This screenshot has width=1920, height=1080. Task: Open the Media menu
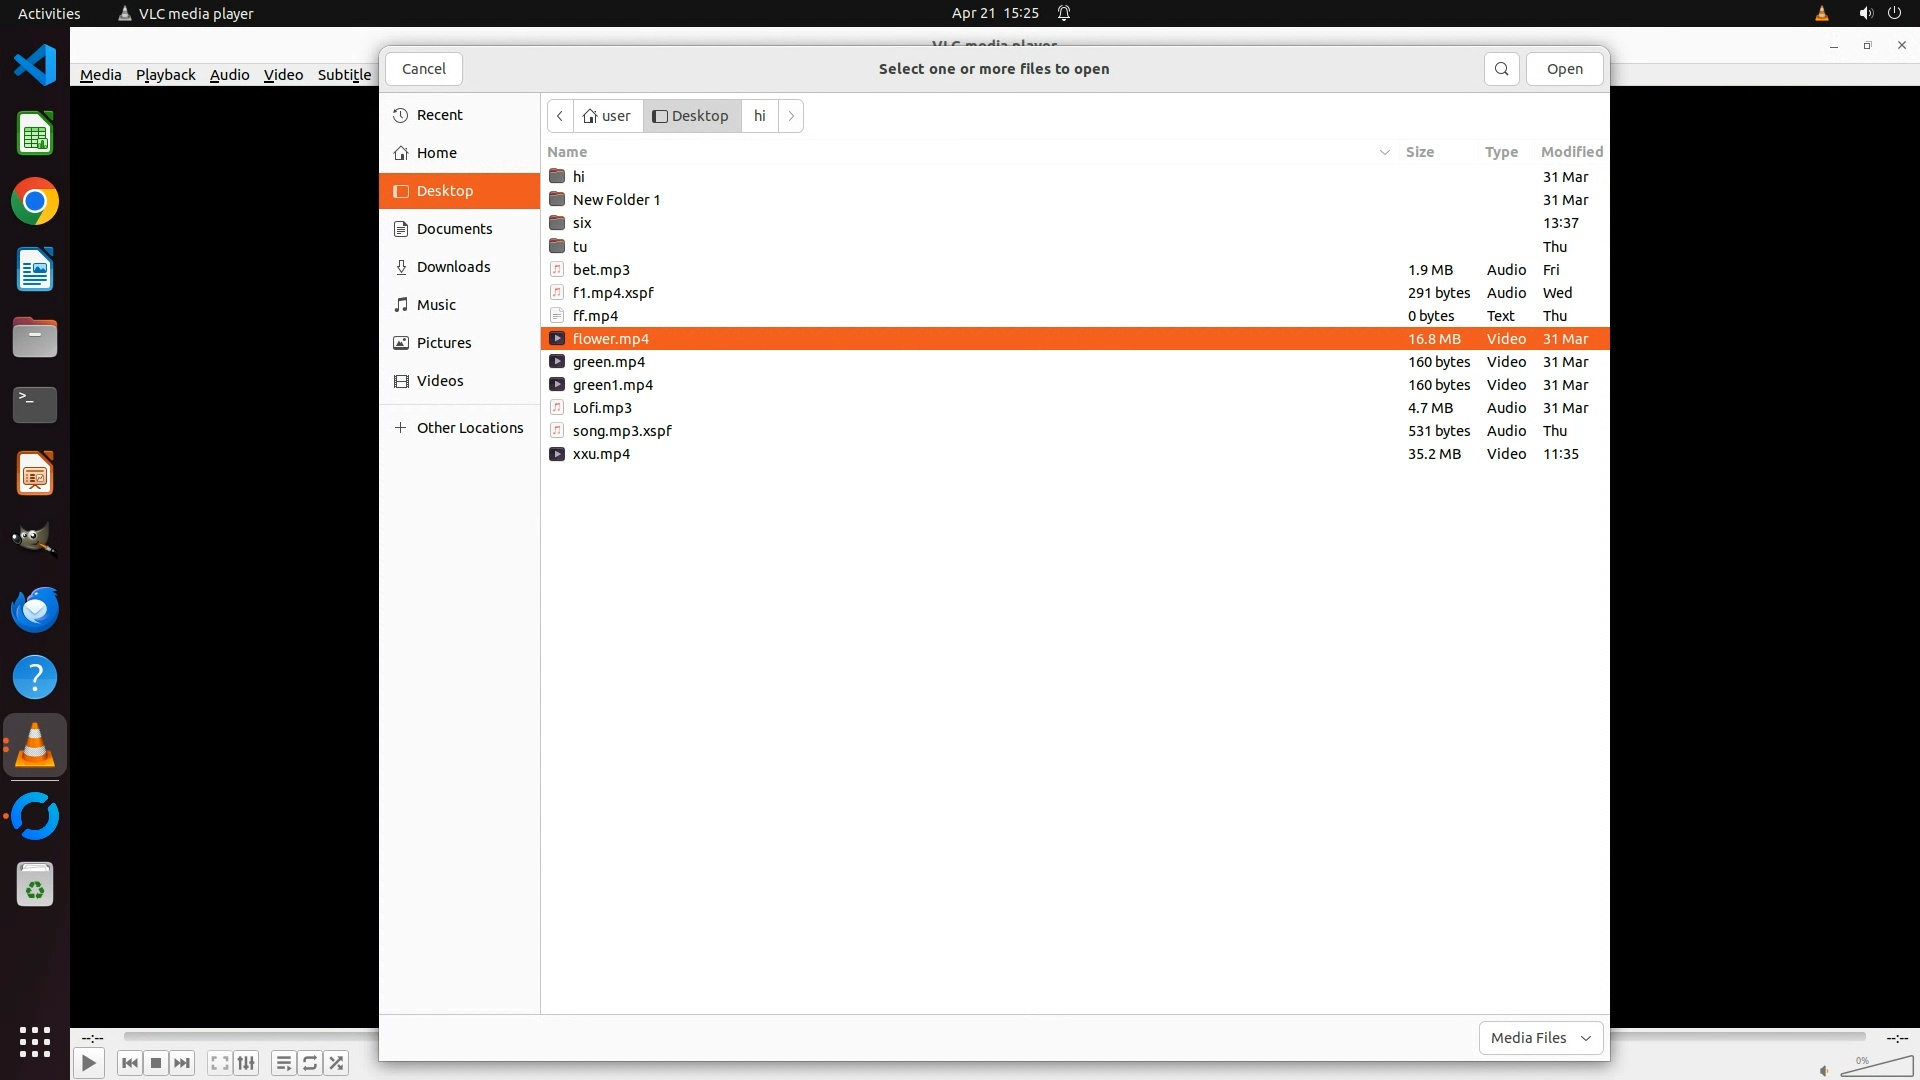pos(100,75)
